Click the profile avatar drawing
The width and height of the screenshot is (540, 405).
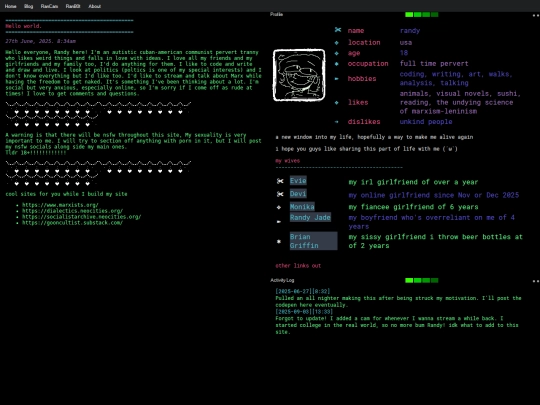tap(299, 75)
